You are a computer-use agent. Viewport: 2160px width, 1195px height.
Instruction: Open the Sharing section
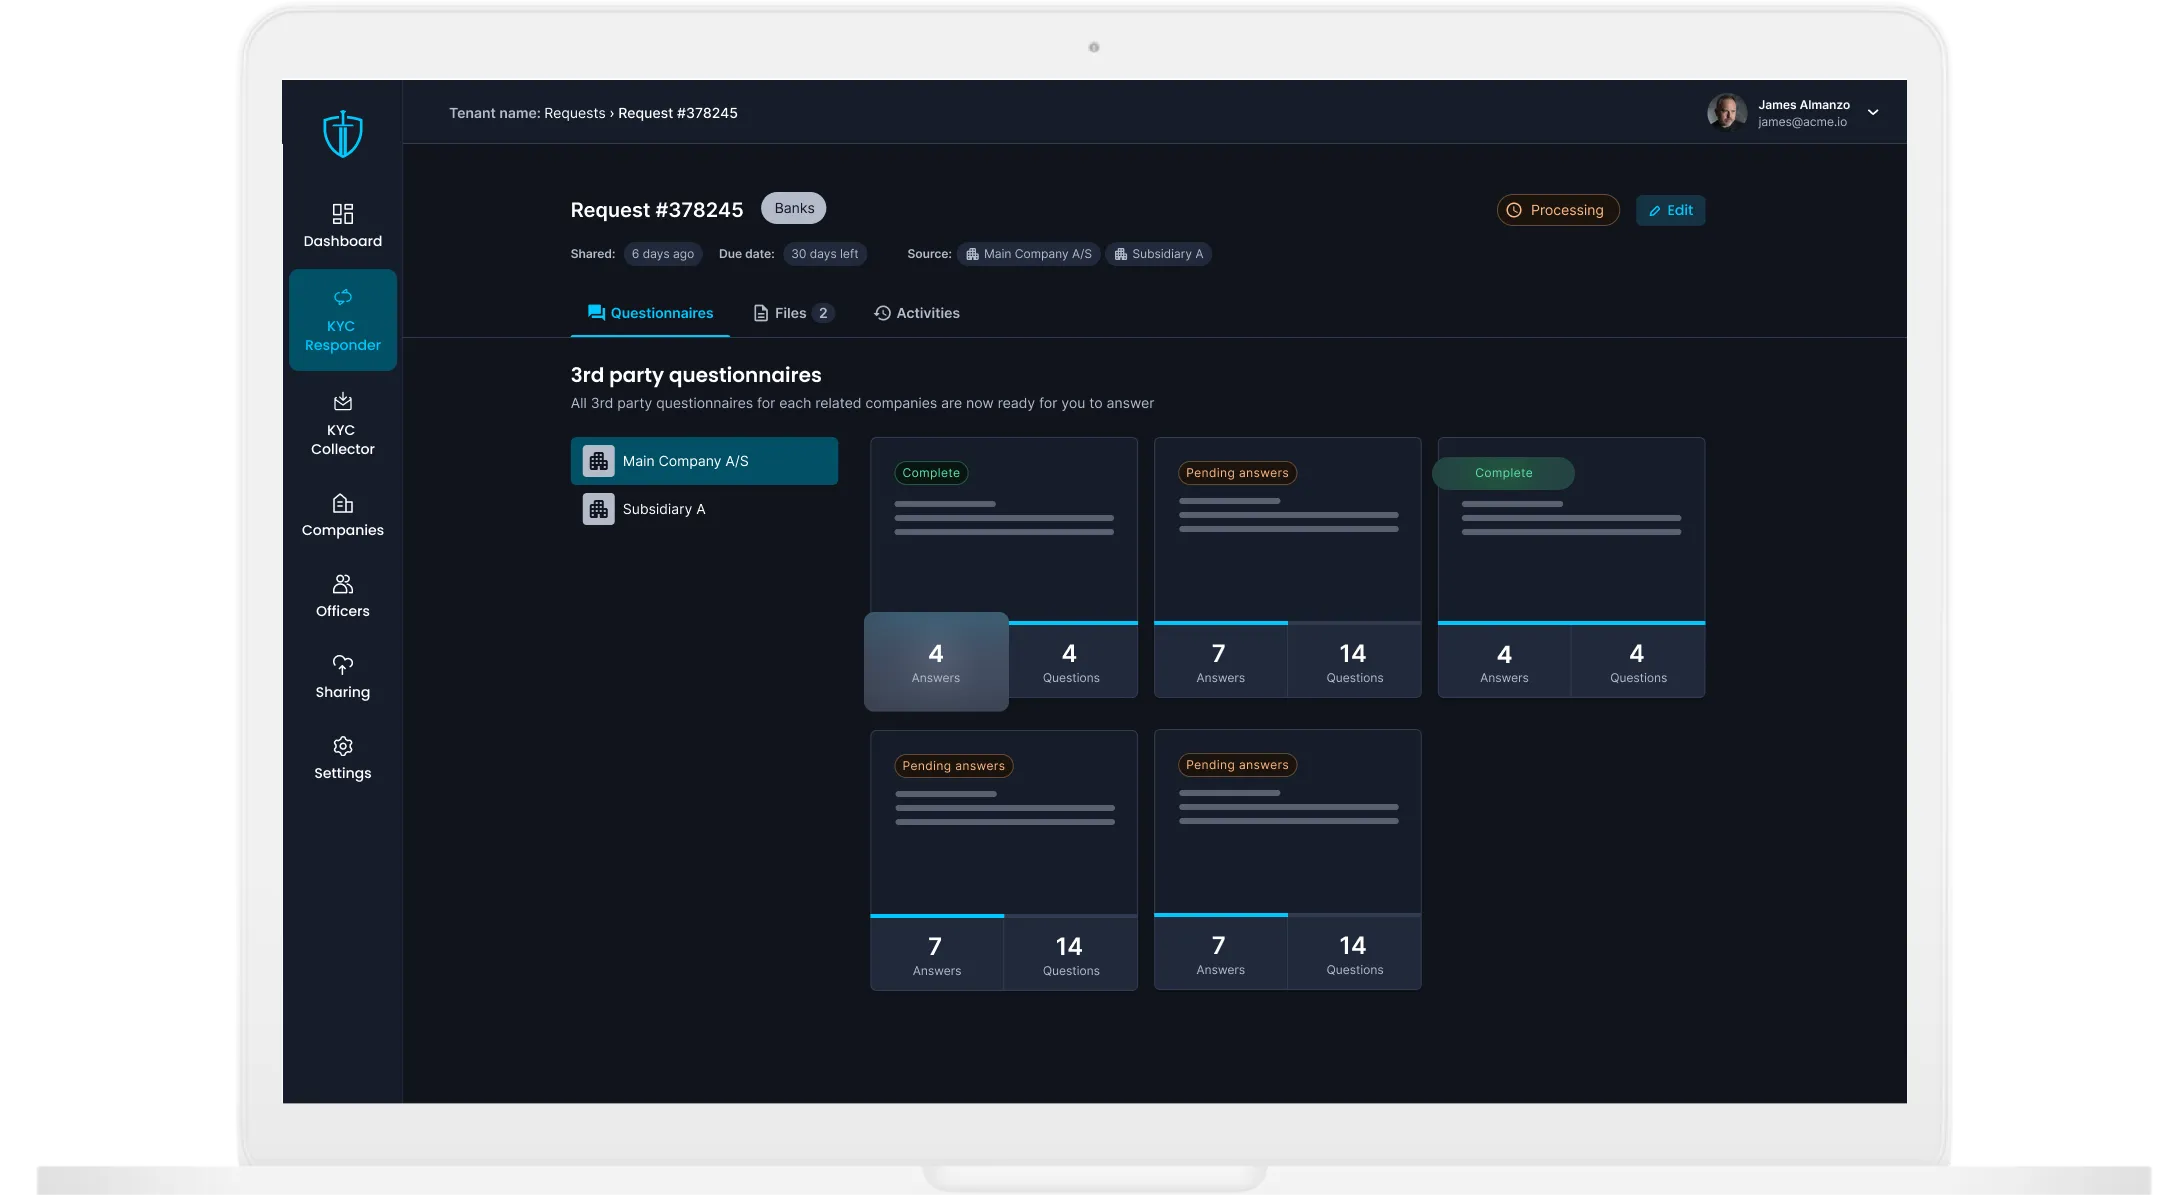(x=342, y=676)
